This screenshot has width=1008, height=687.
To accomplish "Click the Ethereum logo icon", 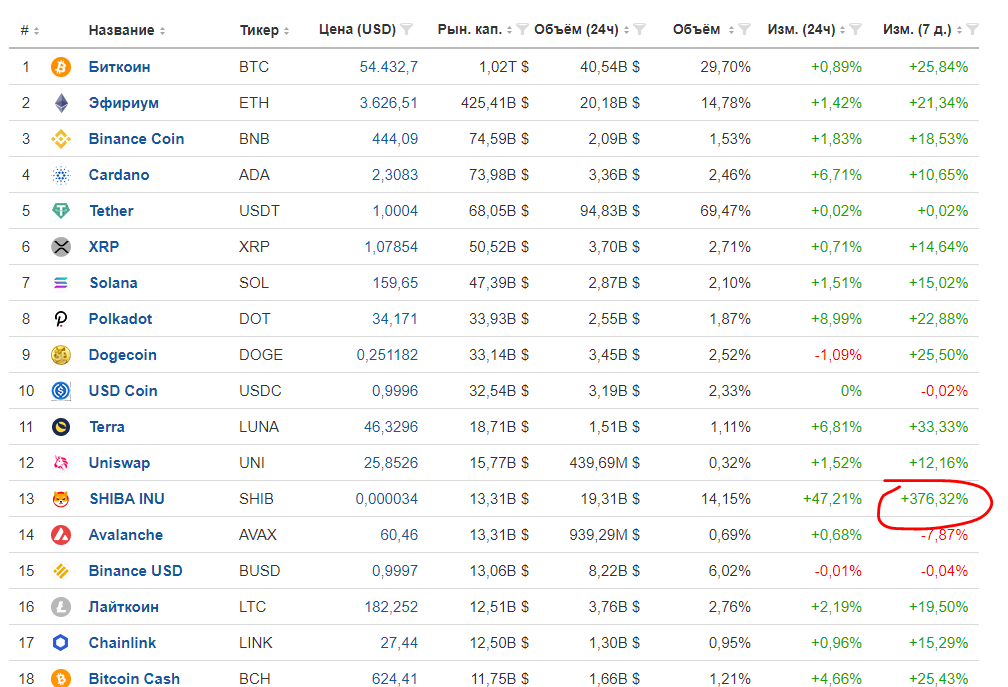I will tap(61, 103).
